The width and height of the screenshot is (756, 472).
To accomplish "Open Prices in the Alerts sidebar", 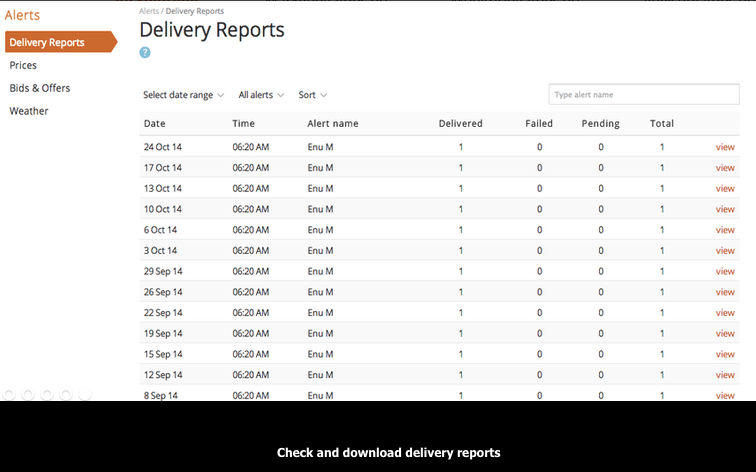I will (x=23, y=65).
